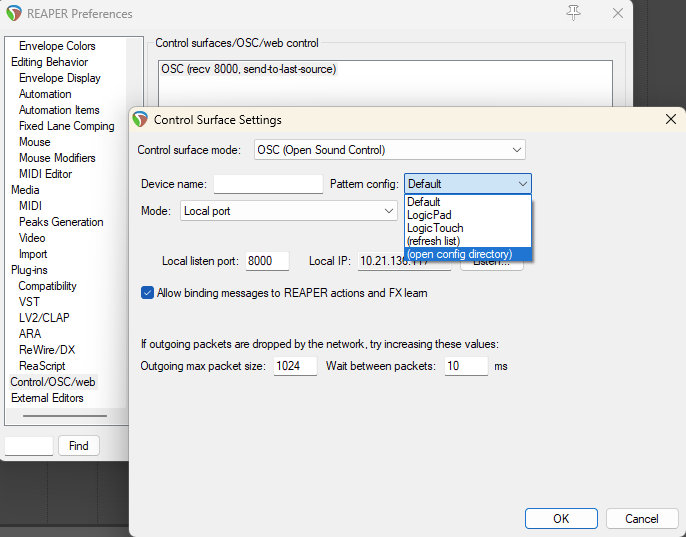The image size is (686, 537).
Task: Close the Control Surface Settings dialog
Action: [x=671, y=119]
